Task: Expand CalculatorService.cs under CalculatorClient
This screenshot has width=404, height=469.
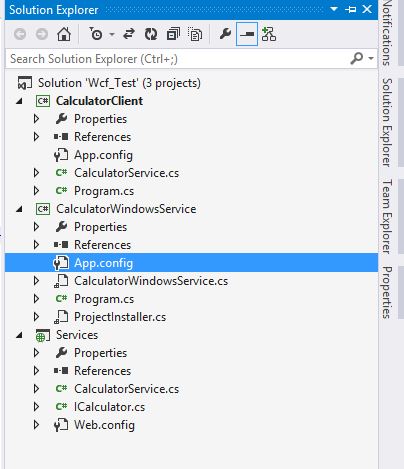Action: pos(36,173)
